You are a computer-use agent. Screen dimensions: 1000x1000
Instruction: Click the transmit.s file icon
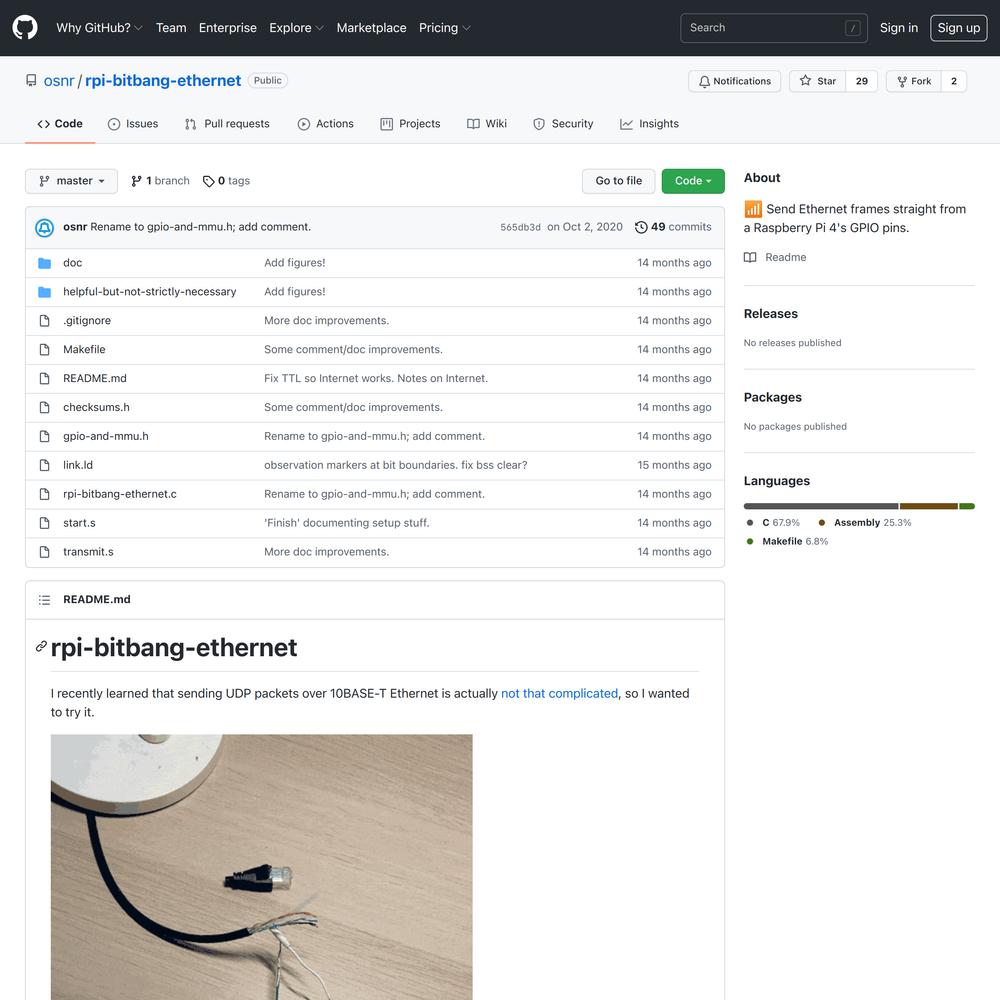pyautogui.click(x=44, y=552)
